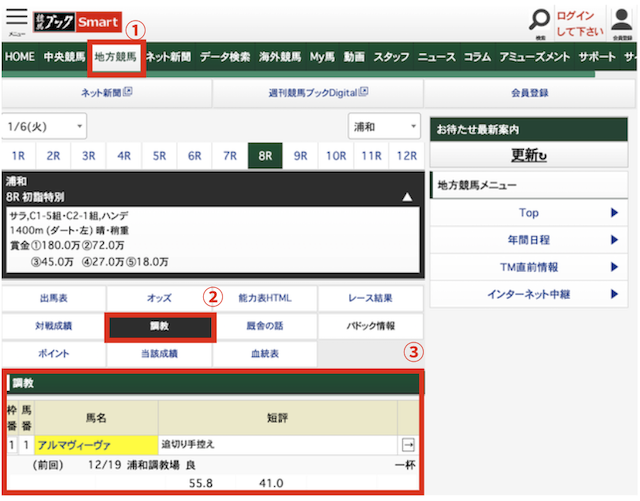
Task: Open the 出馬表 tab
Action: 54,298
